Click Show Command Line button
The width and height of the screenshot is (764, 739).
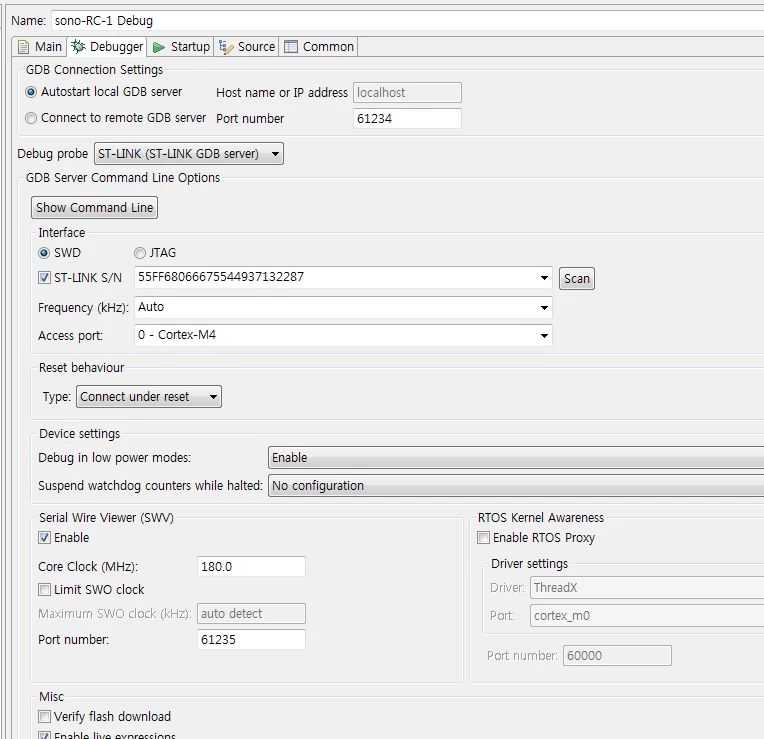coord(95,208)
